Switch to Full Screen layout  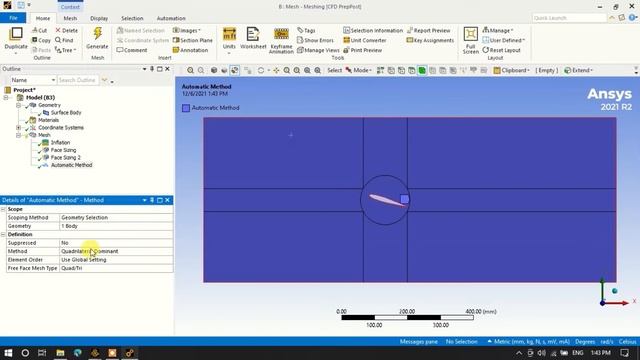click(x=471, y=40)
